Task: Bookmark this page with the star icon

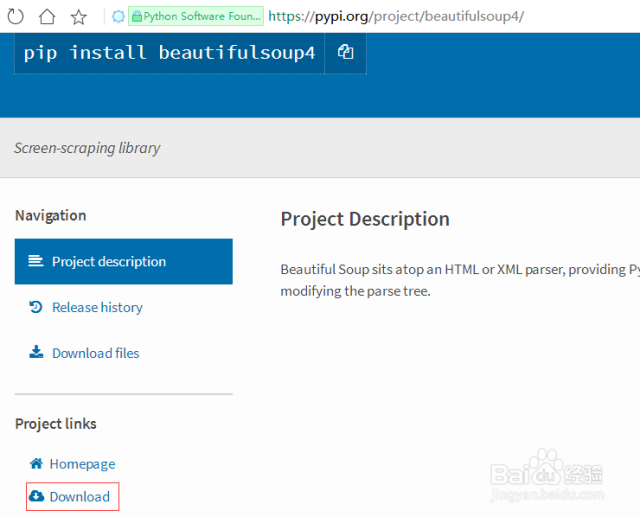Action: (x=79, y=17)
